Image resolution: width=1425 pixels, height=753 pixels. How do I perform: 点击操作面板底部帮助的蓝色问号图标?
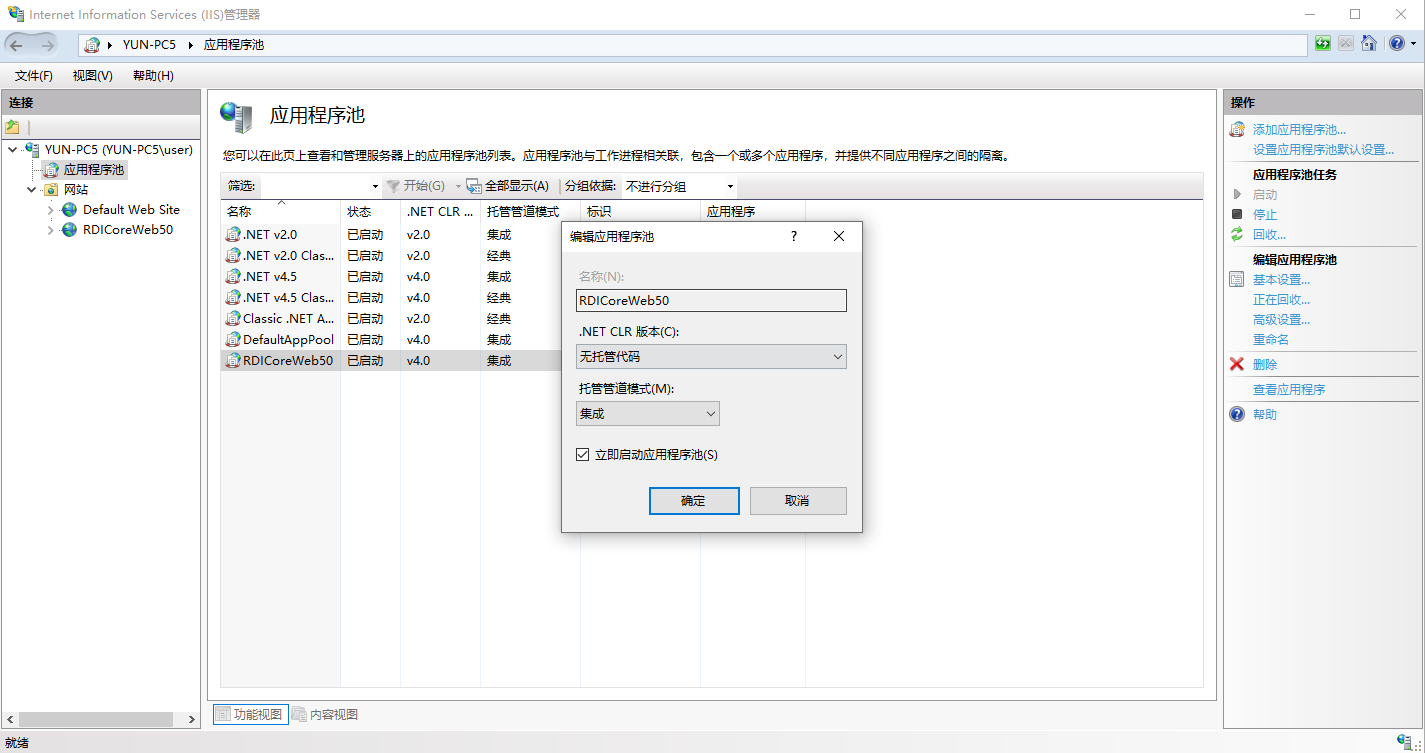point(1235,414)
